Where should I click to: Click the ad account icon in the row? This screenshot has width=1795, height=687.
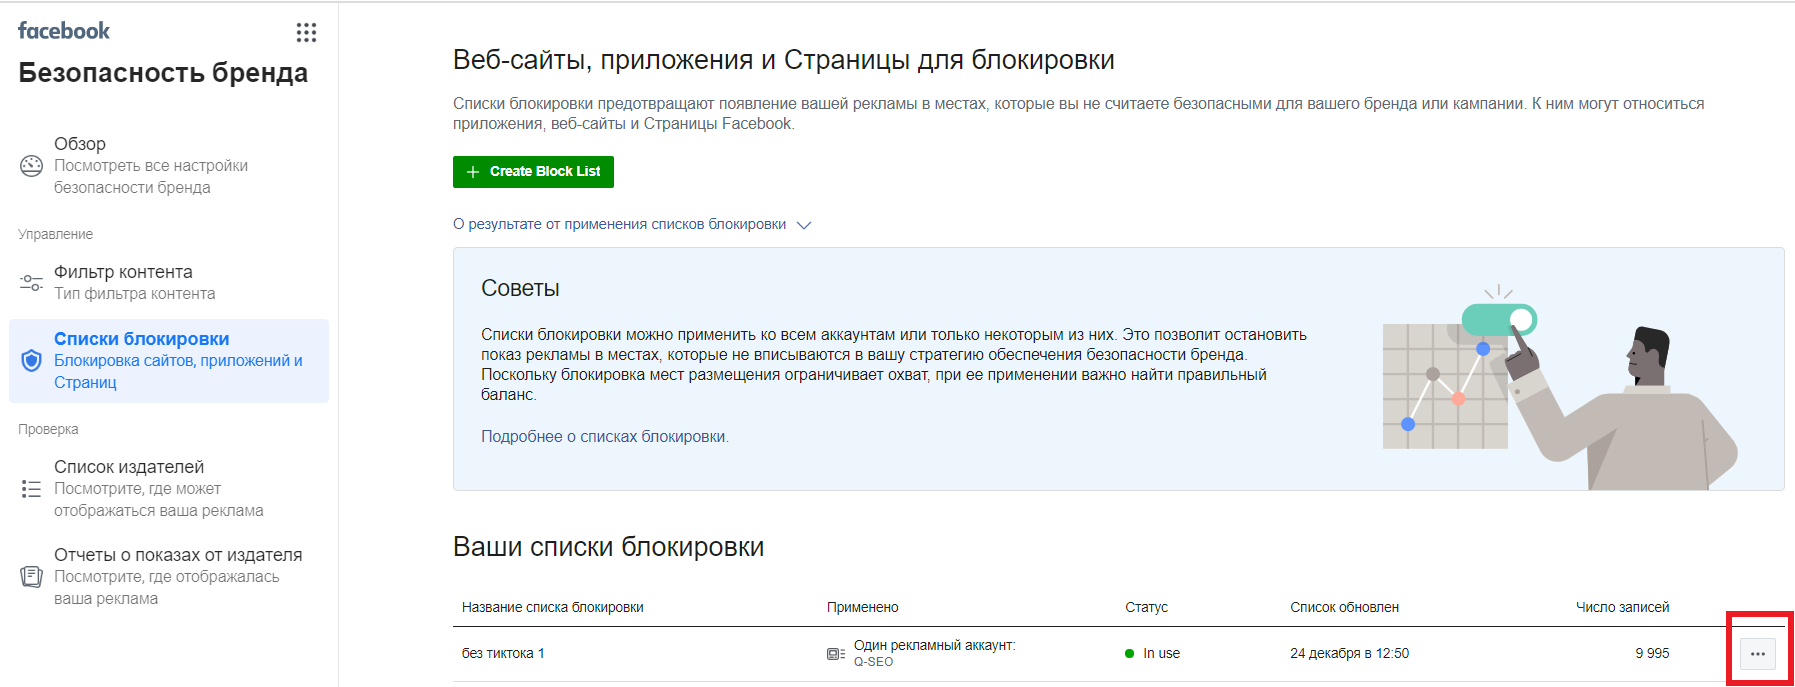point(836,654)
